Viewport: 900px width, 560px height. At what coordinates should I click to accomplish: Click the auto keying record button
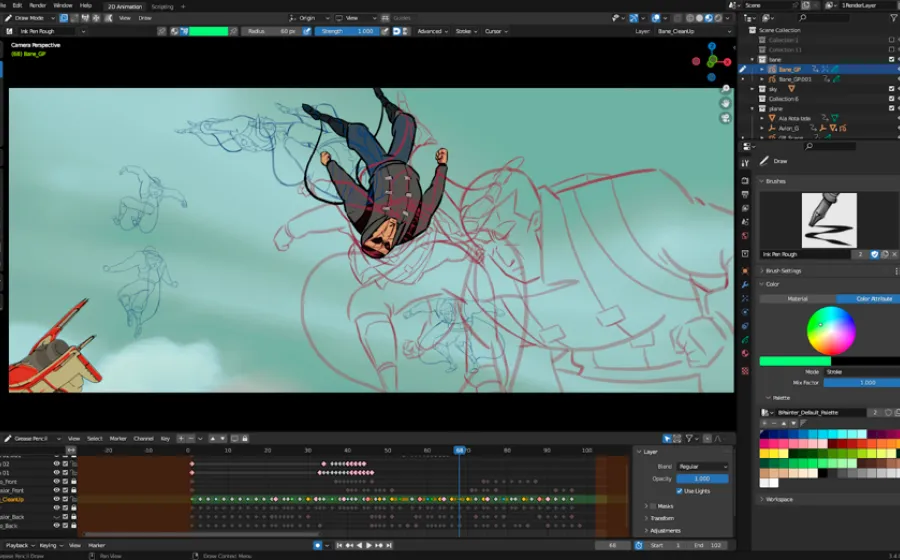[317, 546]
